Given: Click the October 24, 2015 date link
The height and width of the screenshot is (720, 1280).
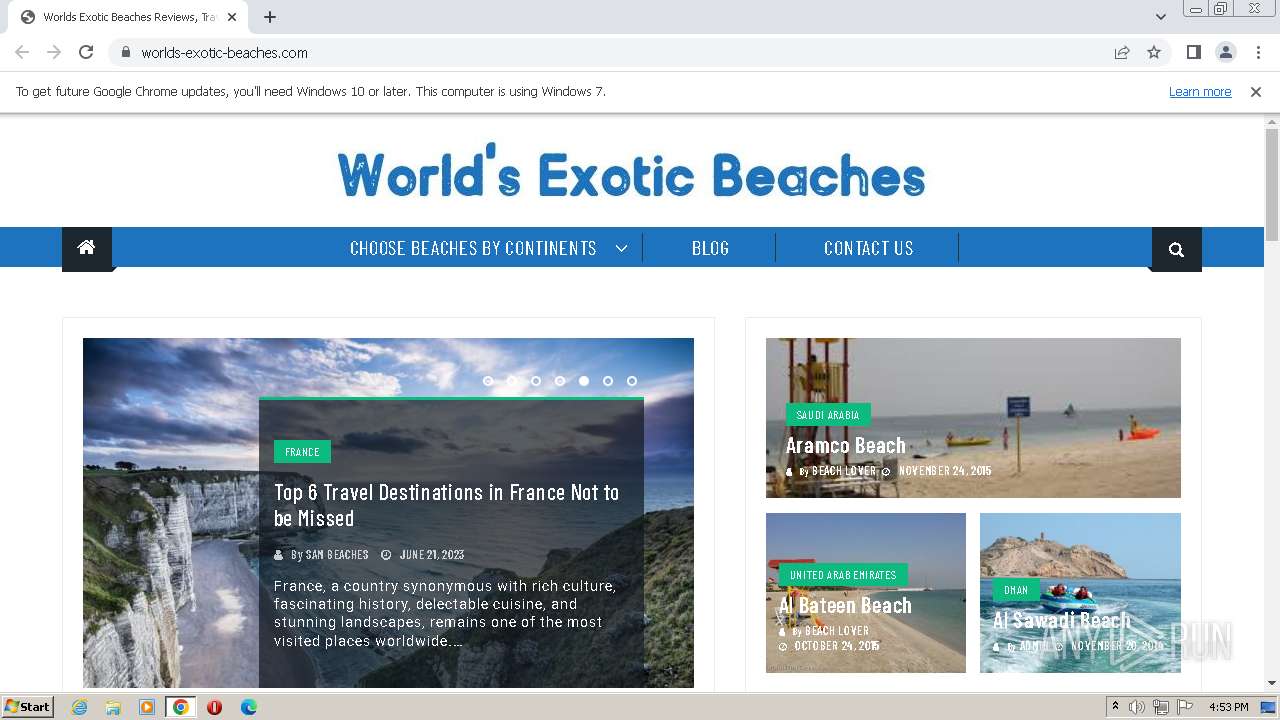Looking at the screenshot, I should [x=837, y=646].
